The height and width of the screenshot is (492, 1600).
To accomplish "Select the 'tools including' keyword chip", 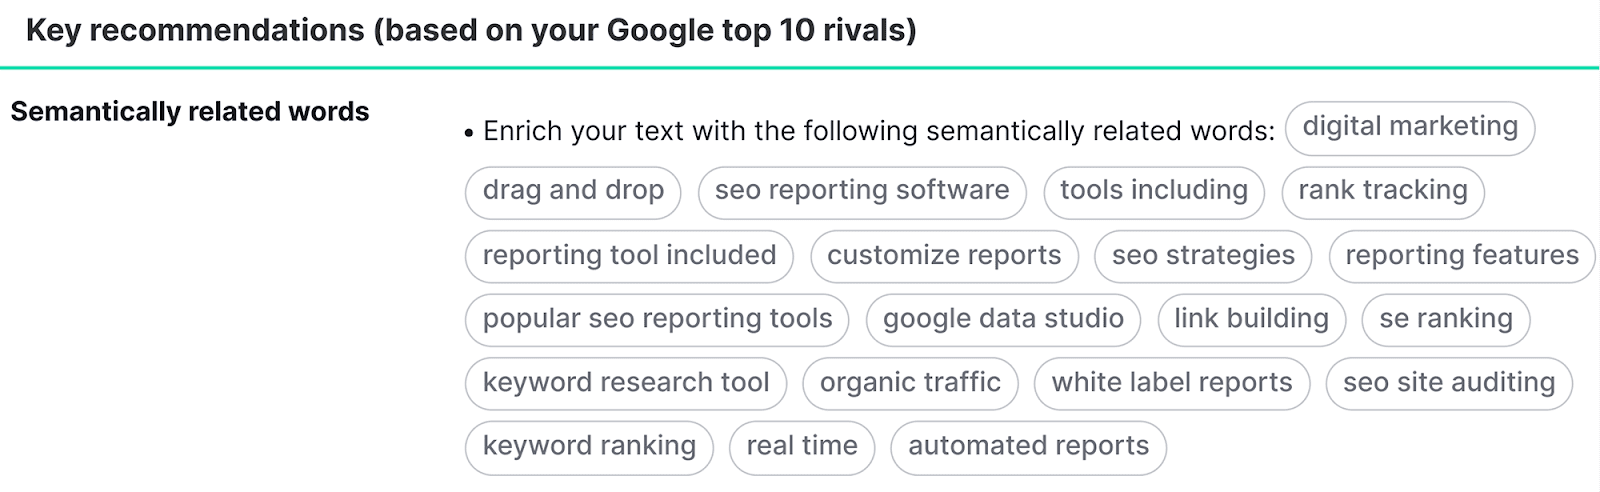I will click(x=1154, y=191).
